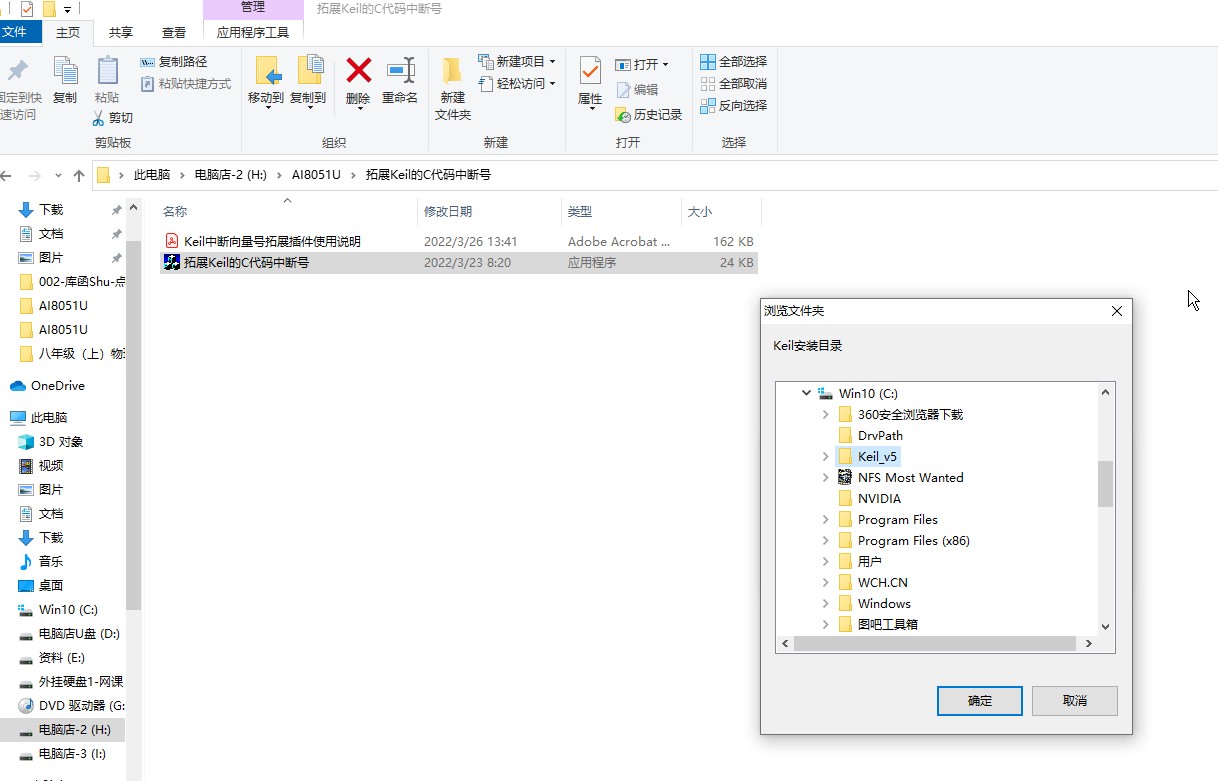Select the 用户 folder in tree
This screenshot has height=781, width=1218.
(860, 562)
